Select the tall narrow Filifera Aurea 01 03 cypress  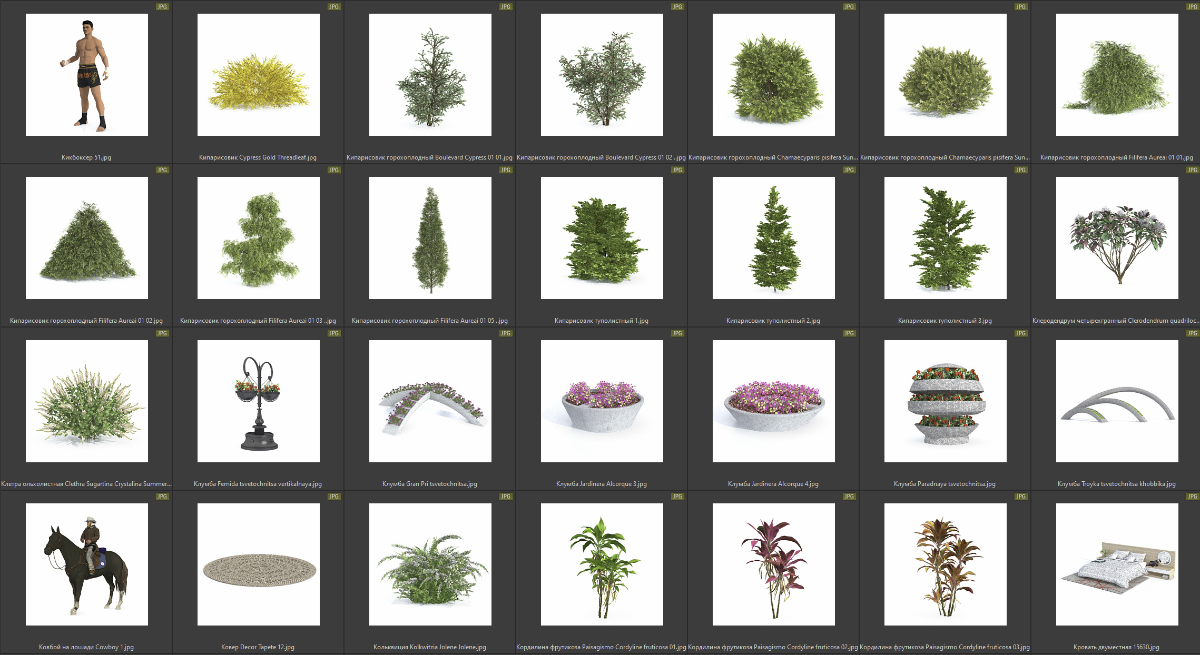coord(430,238)
